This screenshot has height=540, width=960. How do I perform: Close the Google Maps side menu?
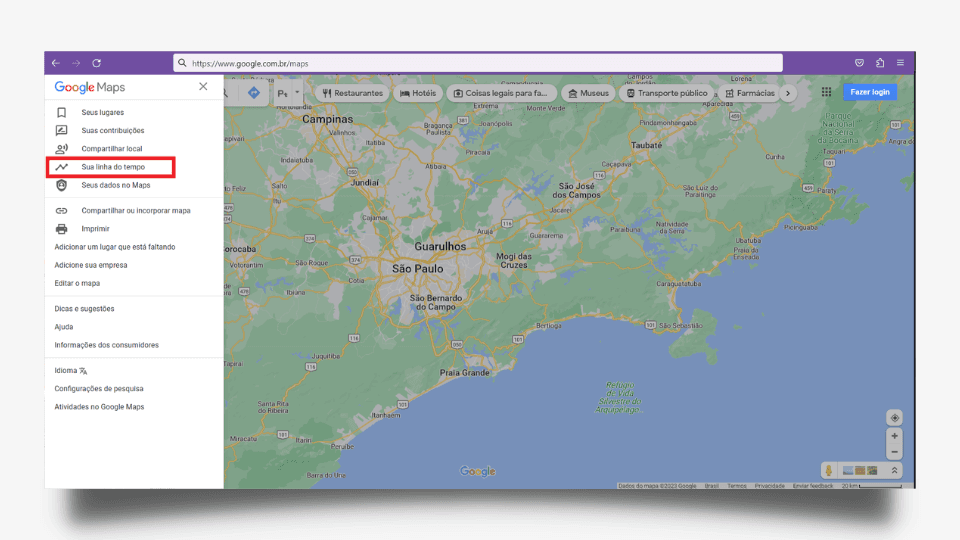203,87
